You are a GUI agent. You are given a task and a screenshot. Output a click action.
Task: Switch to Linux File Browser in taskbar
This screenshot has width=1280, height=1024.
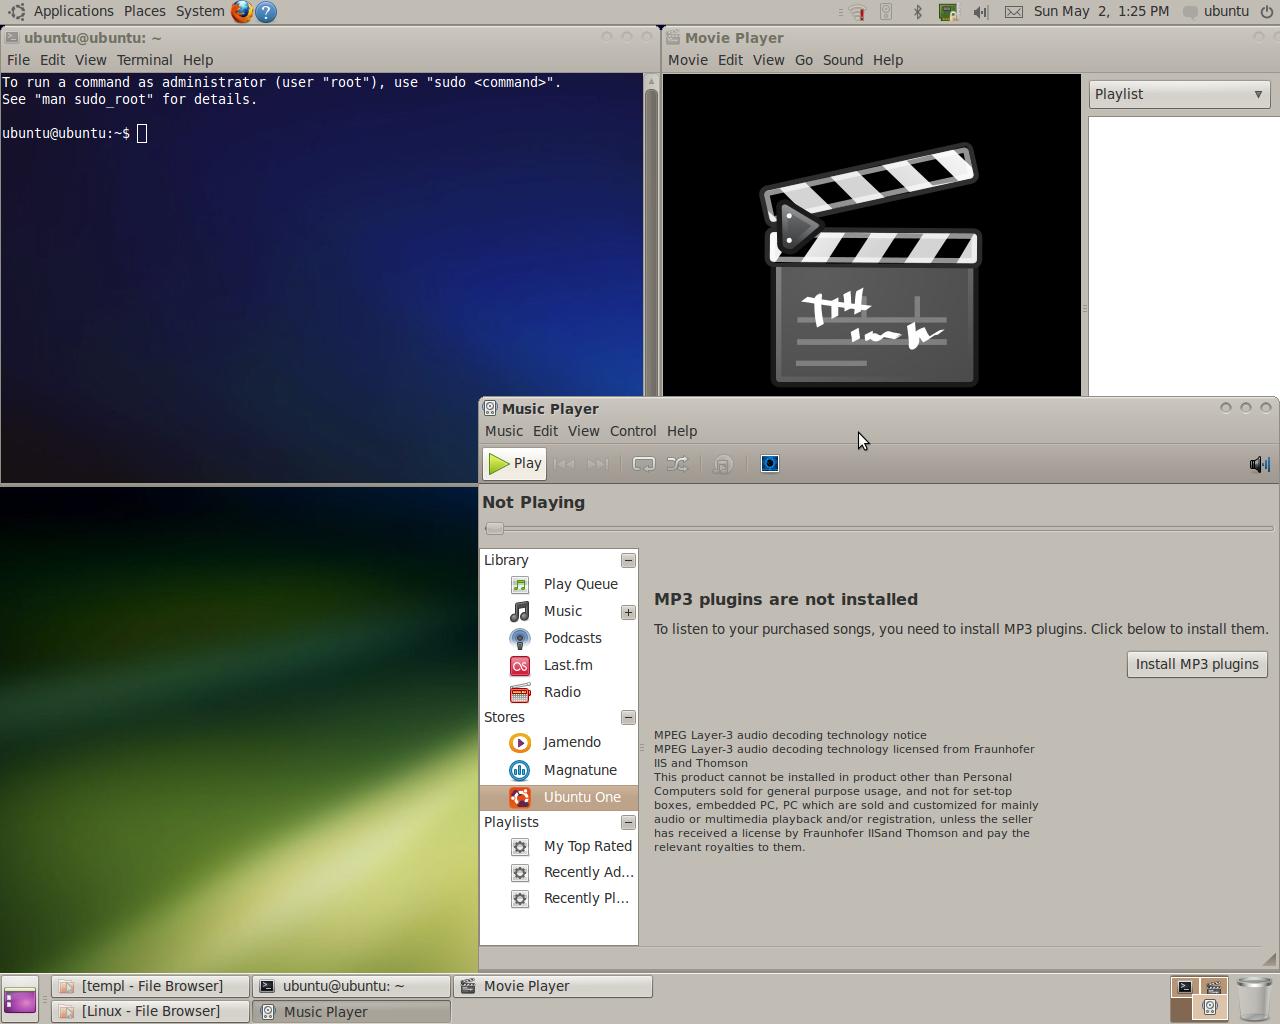tap(151, 1011)
